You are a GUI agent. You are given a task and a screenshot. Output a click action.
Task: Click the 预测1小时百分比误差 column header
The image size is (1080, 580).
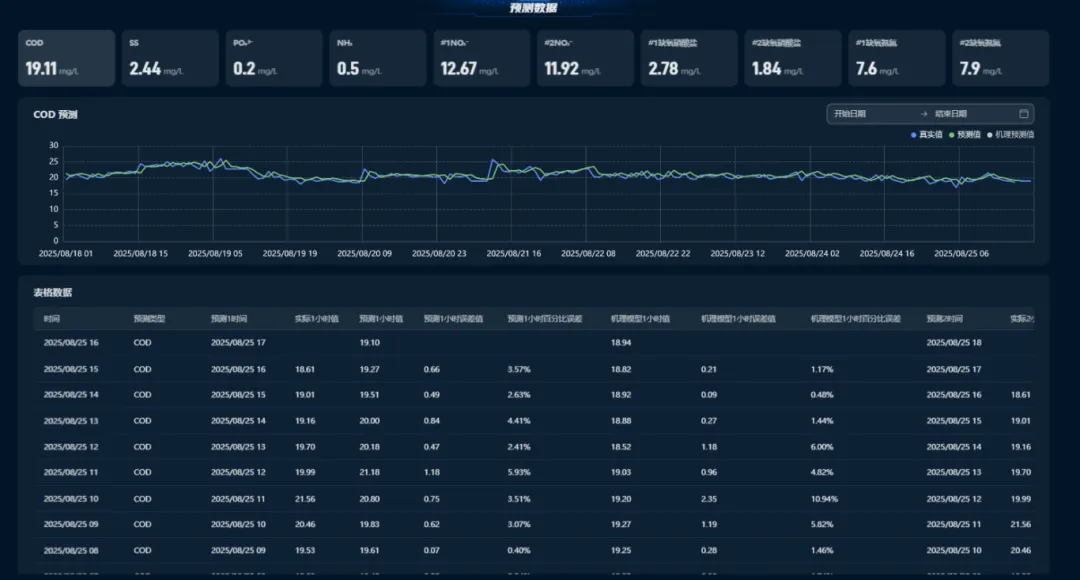tap(548, 319)
